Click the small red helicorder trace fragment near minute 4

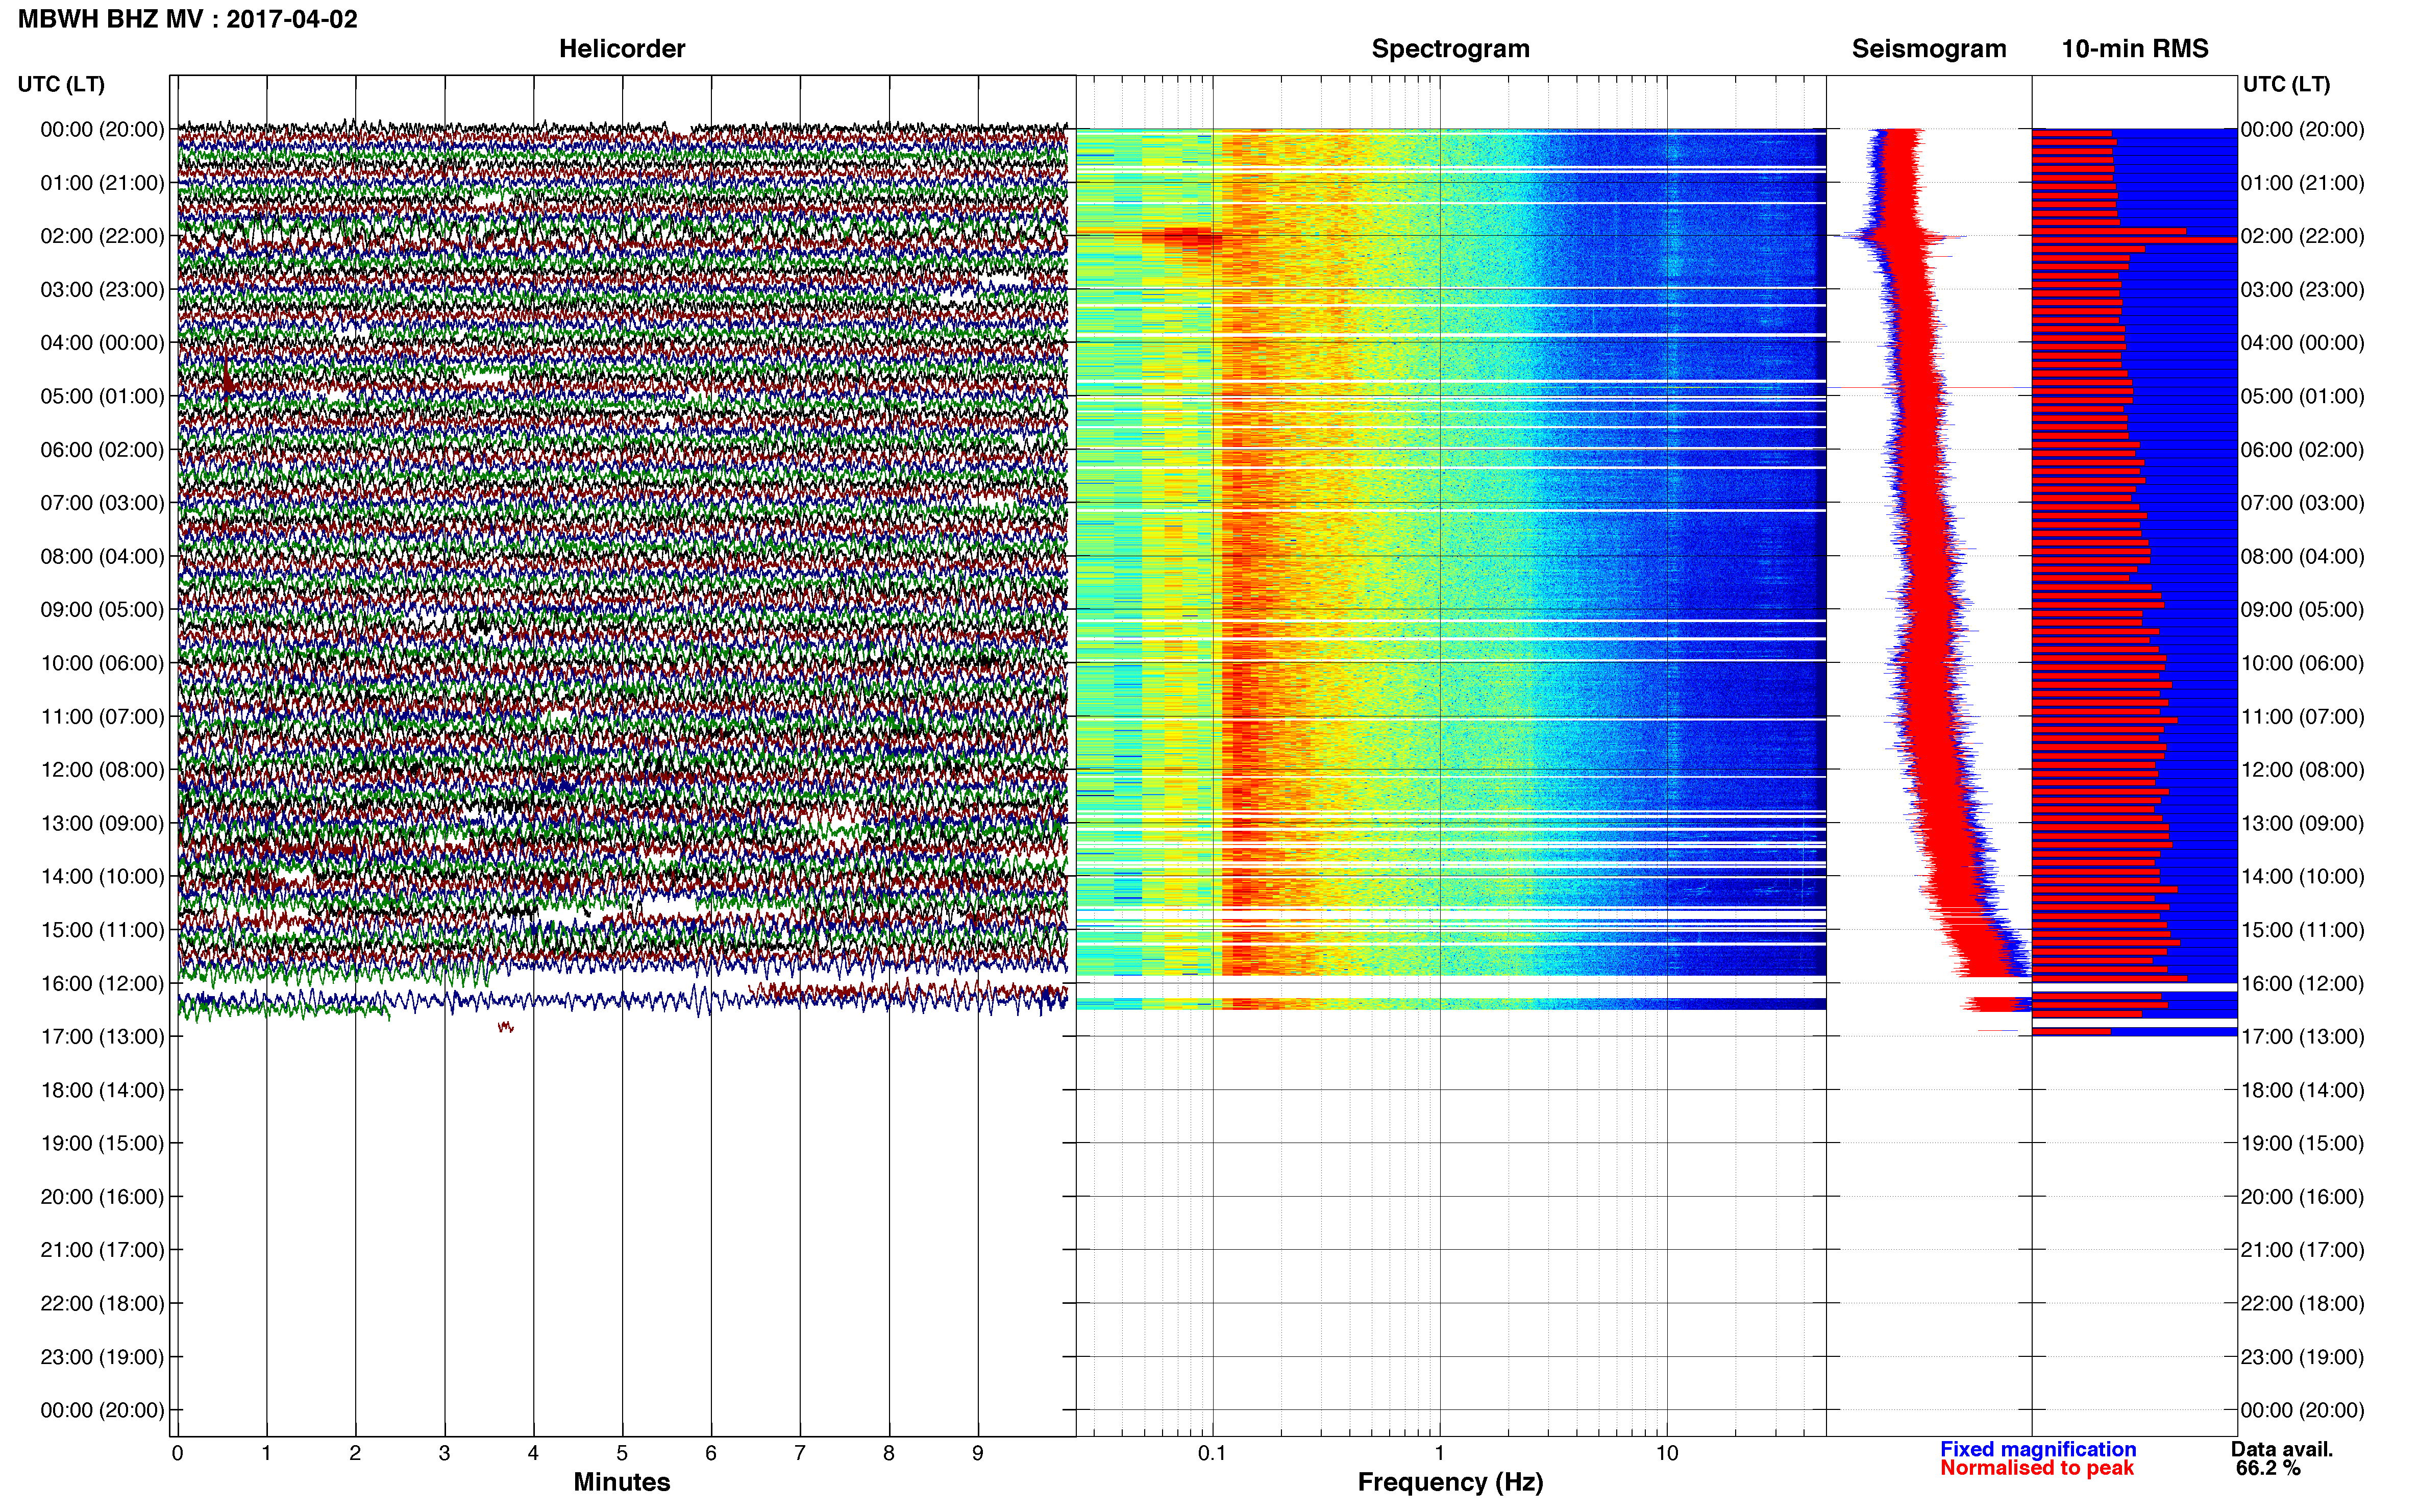(x=506, y=1026)
